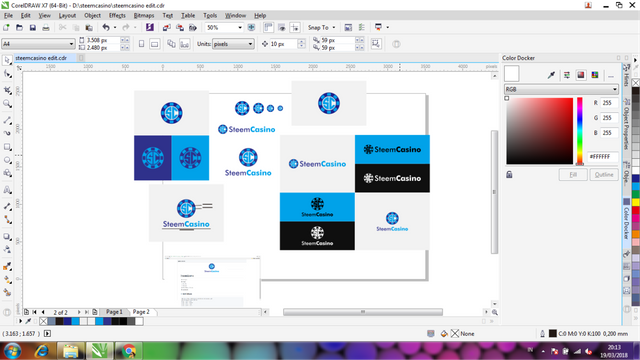640x360 pixels.
Task: Show color viewers in Color Docker
Action: 581,75
